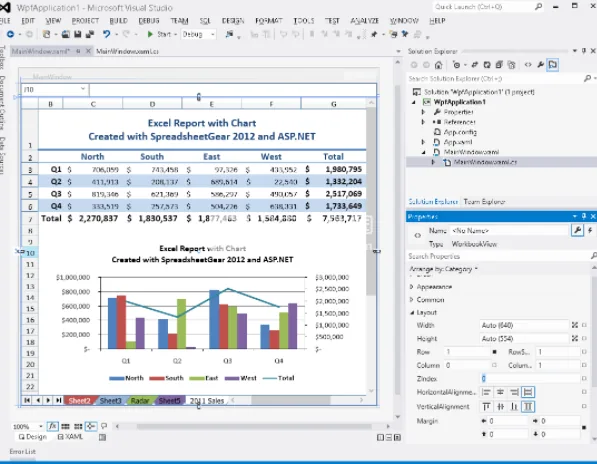The height and width of the screenshot is (464, 597).
Task: Click the Solution Explorer Home icon
Action: click(439, 65)
